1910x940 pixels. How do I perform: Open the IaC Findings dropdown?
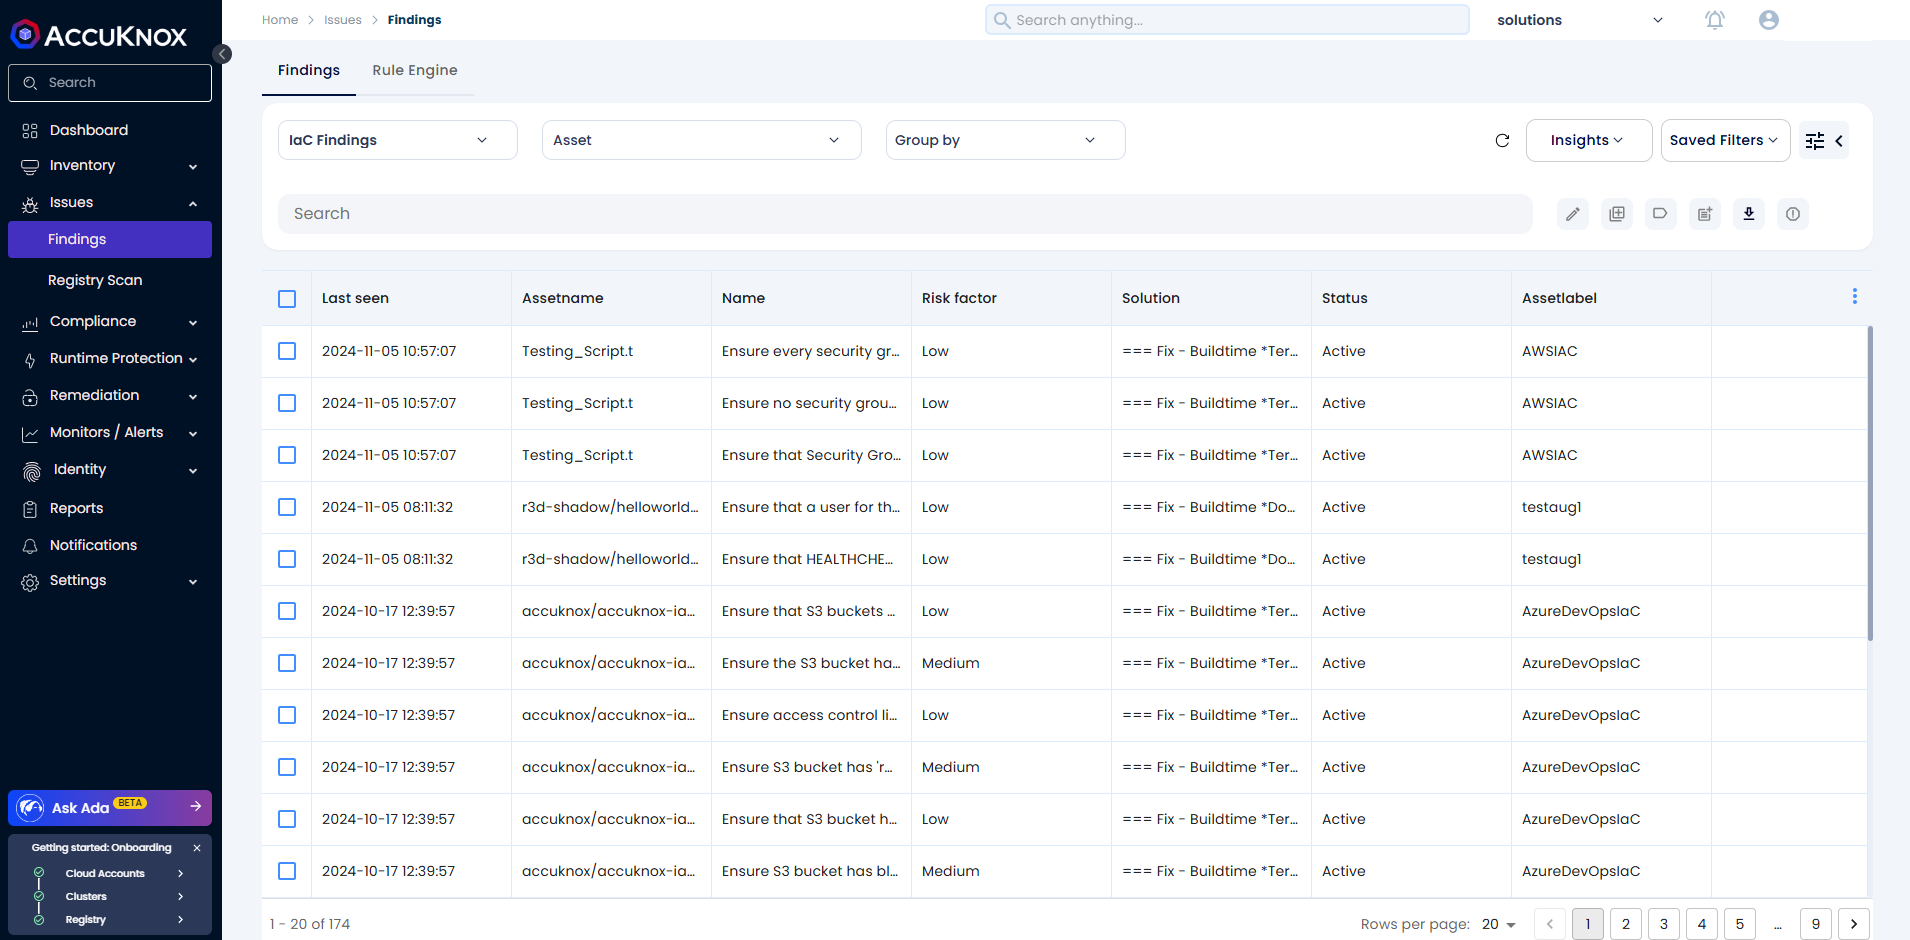click(398, 140)
